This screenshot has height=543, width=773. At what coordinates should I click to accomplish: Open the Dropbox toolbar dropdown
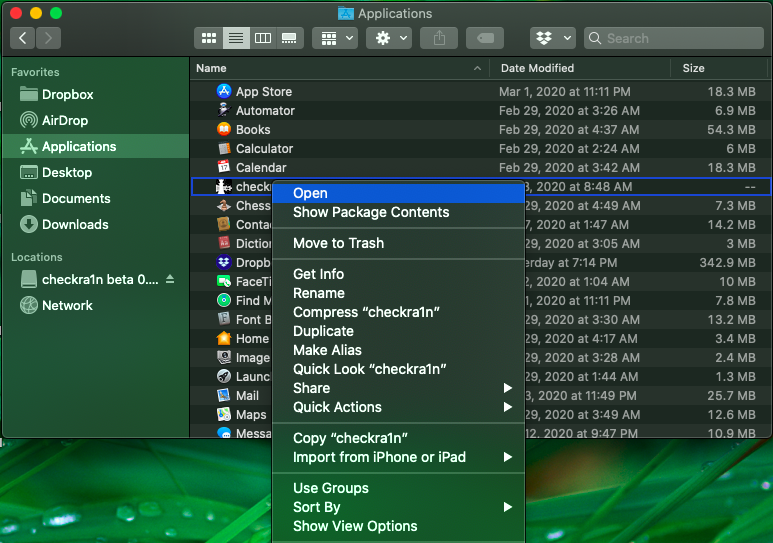pyautogui.click(x=553, y=38)
